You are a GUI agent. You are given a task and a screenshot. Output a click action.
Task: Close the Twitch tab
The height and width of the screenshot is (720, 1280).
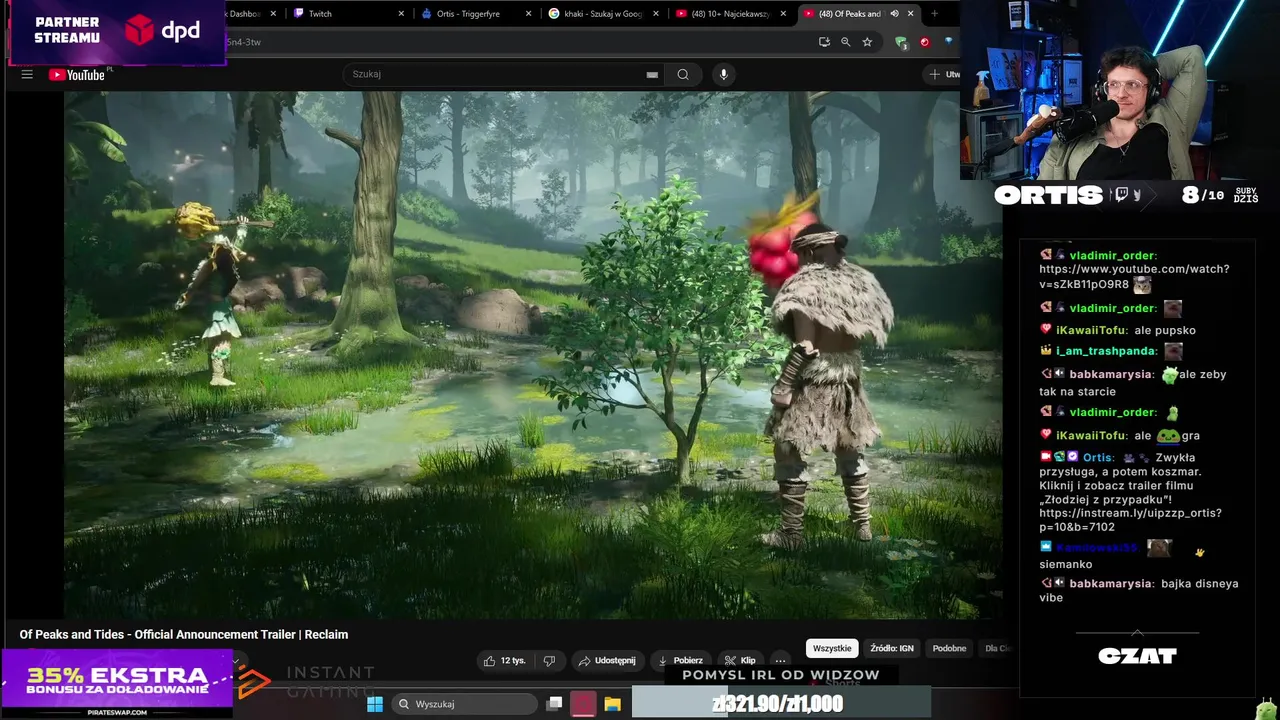(x=401, y=14)
